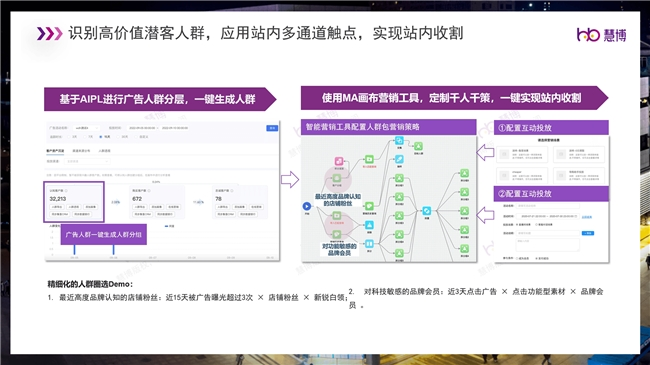The height and width of the screenshot is (365, 650).
Task: Select the 78 customer count card
Action: coord(240,202)
